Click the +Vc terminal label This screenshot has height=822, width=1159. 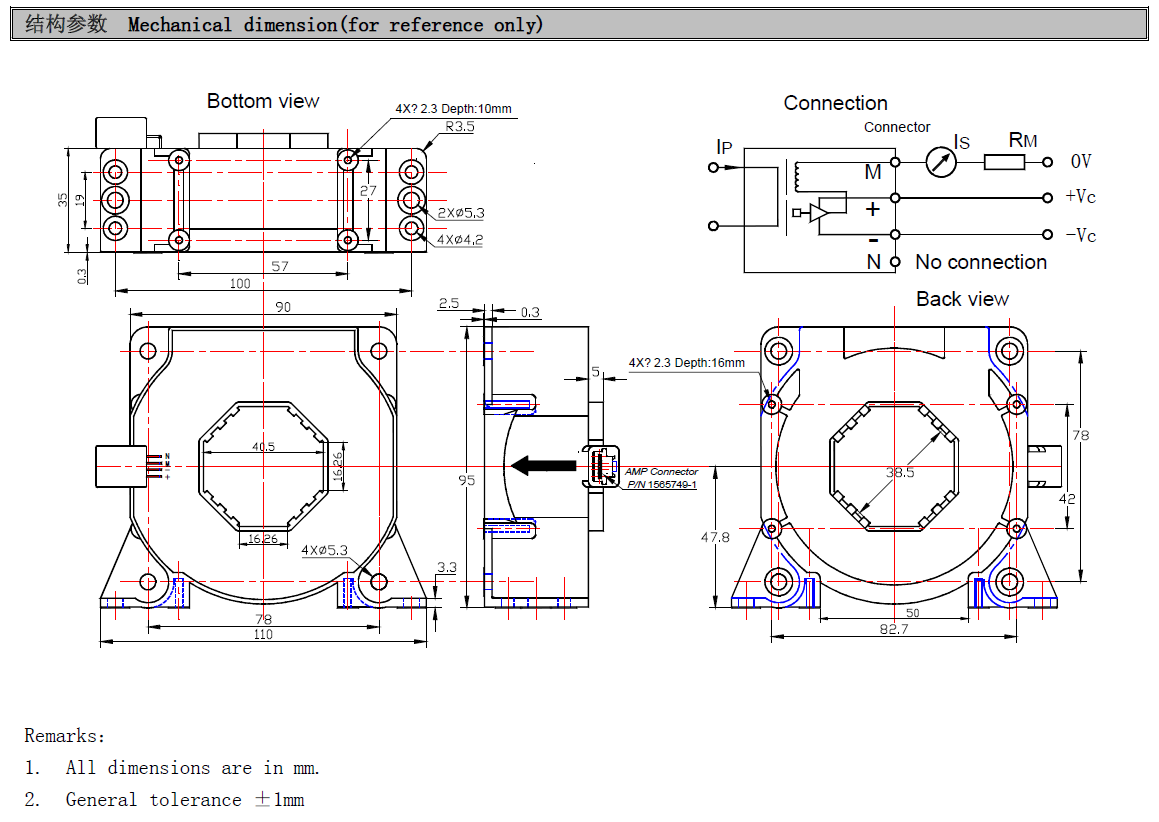(1080, 196)
